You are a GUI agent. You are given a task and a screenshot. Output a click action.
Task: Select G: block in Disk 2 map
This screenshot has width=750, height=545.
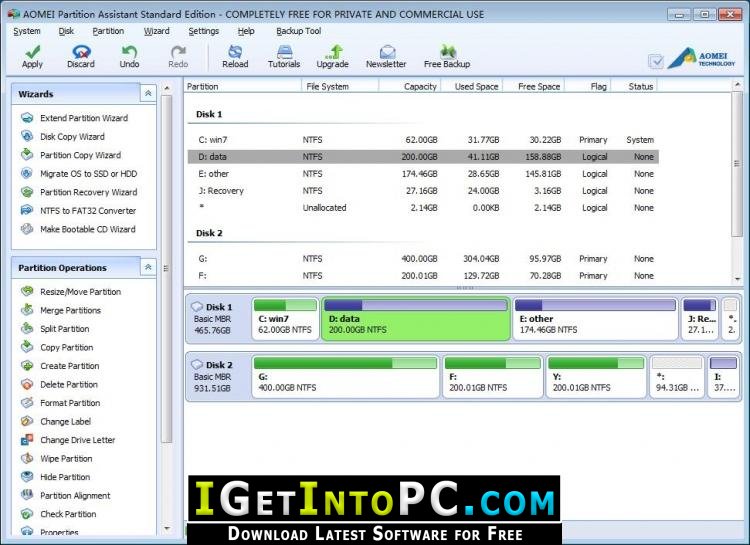[x=345, y=377]
